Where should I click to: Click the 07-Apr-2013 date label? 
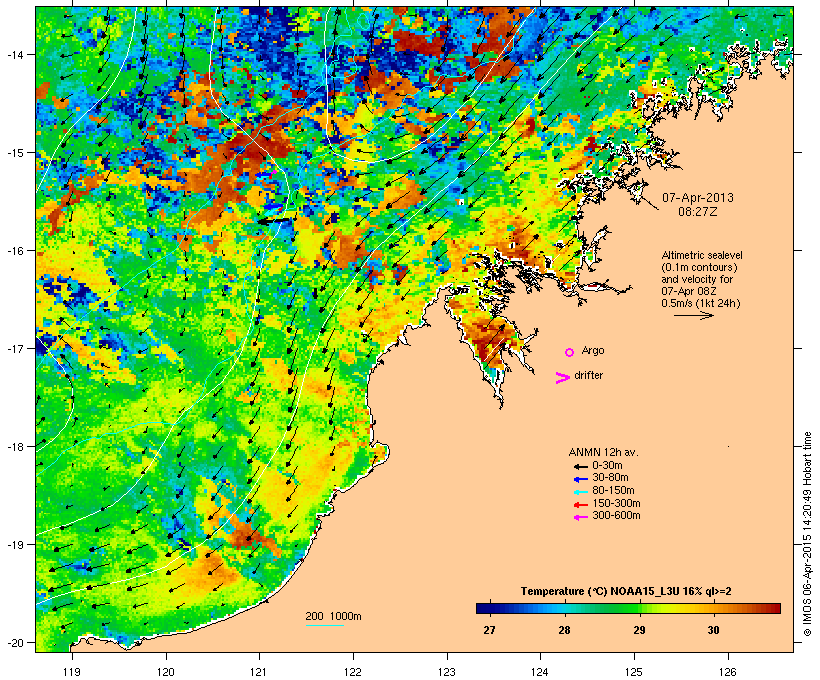698,198
